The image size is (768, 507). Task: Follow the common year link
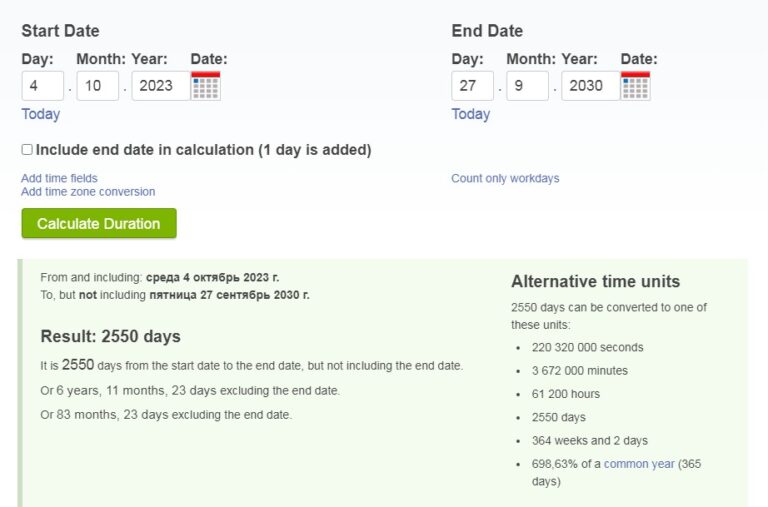[x=639, y=464]
